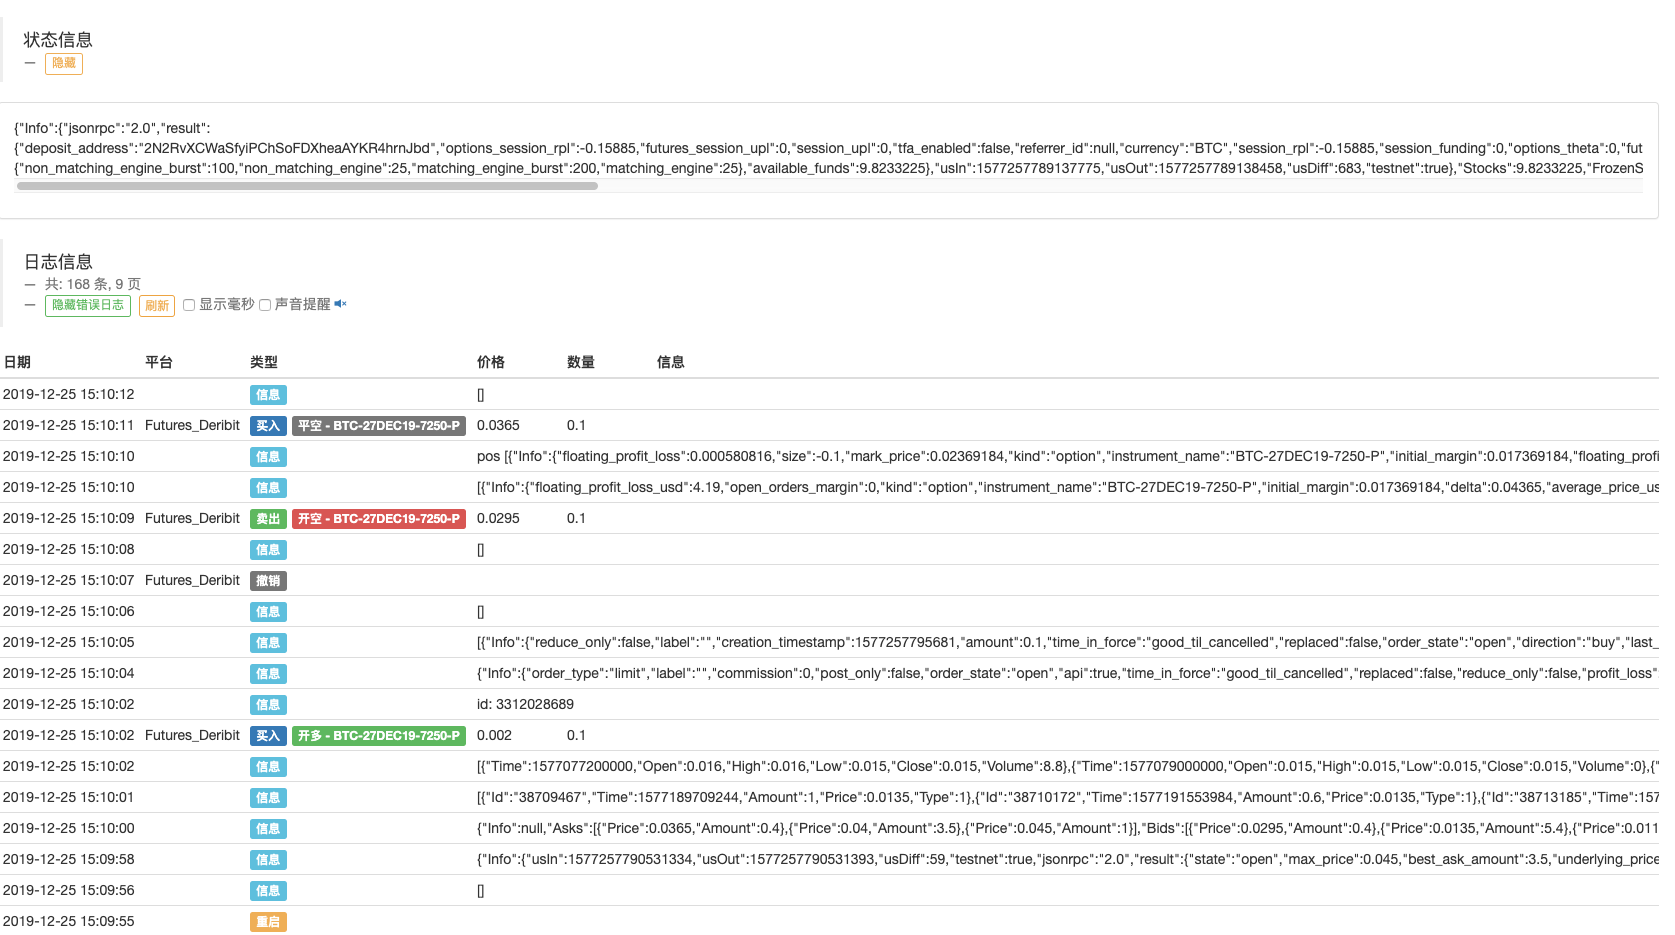The width and height of the screenshot is (1675, 935).
Task: Click the 隐藏 button under 状态信息
Action: (x=64, y=63)
